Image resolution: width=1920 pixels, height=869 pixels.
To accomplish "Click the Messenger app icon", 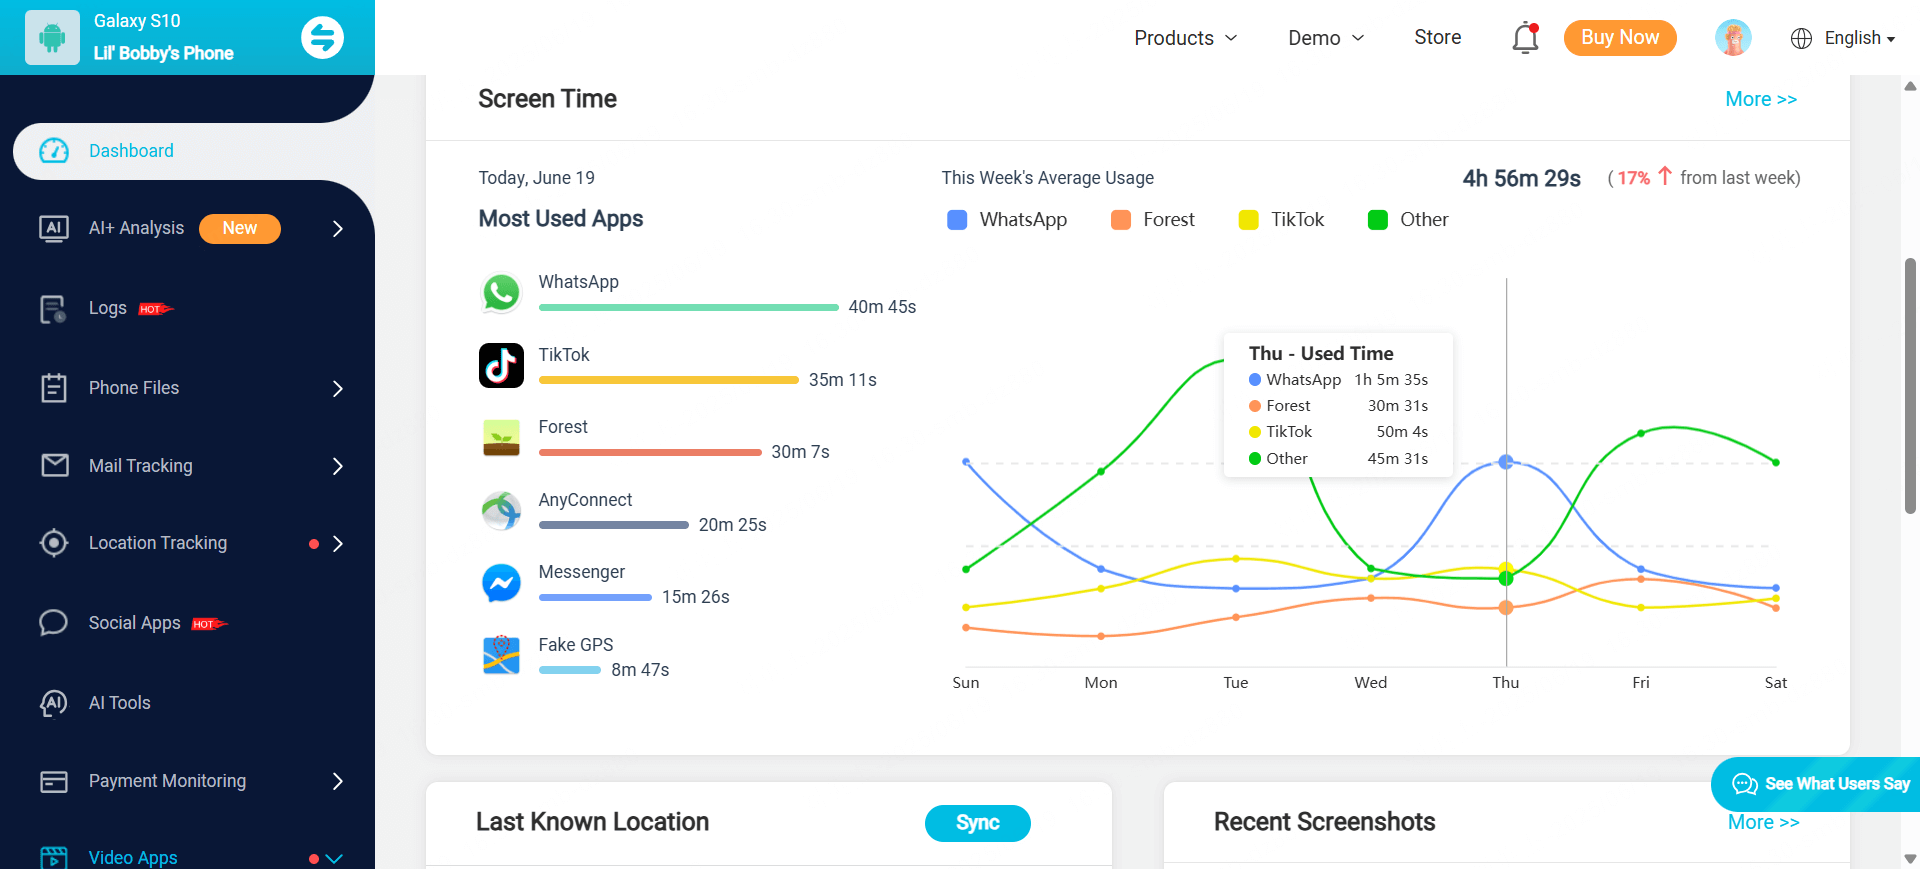I will [501, 583].
